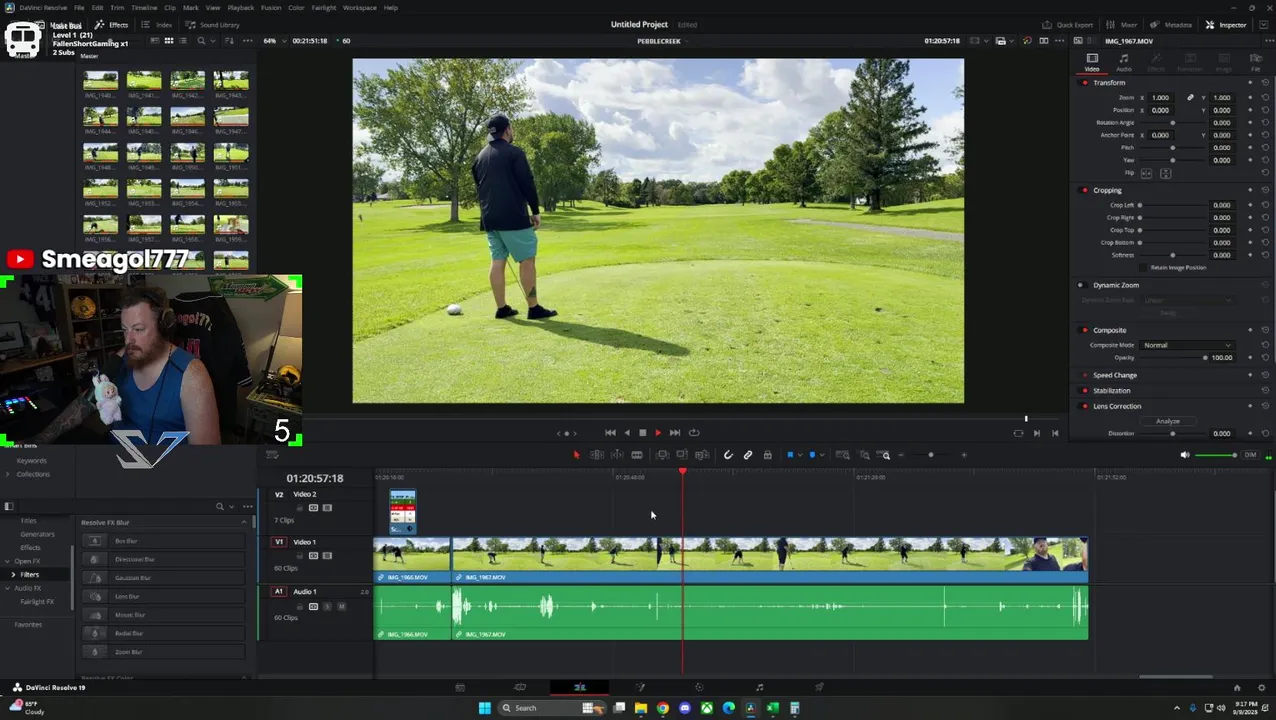The height and width of the screenshot is (720, 1276).
Task: Lock the Video 1 track
Action: click(x=299, y=556)
